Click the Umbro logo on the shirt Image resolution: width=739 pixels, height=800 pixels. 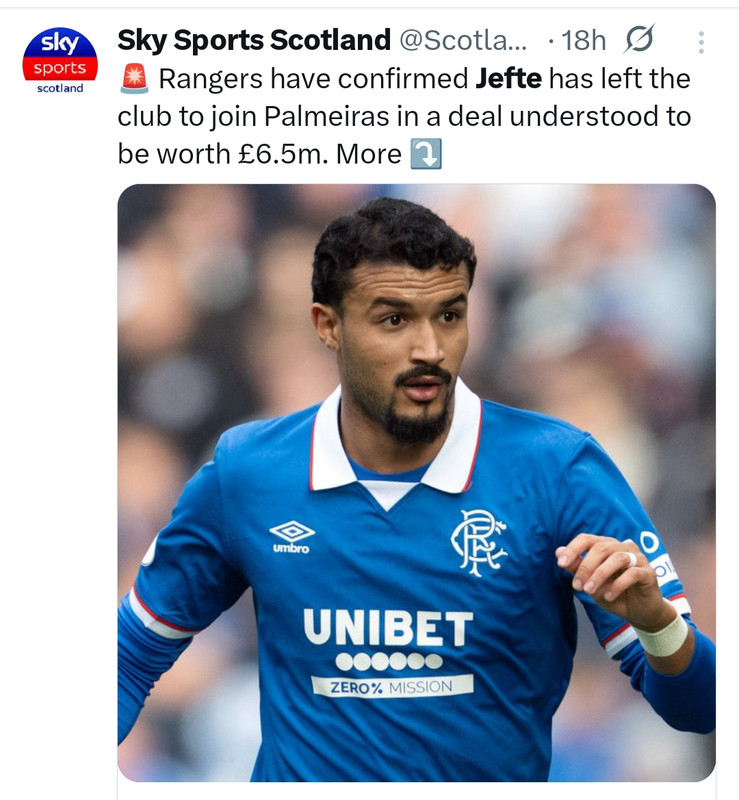[292, 536]
